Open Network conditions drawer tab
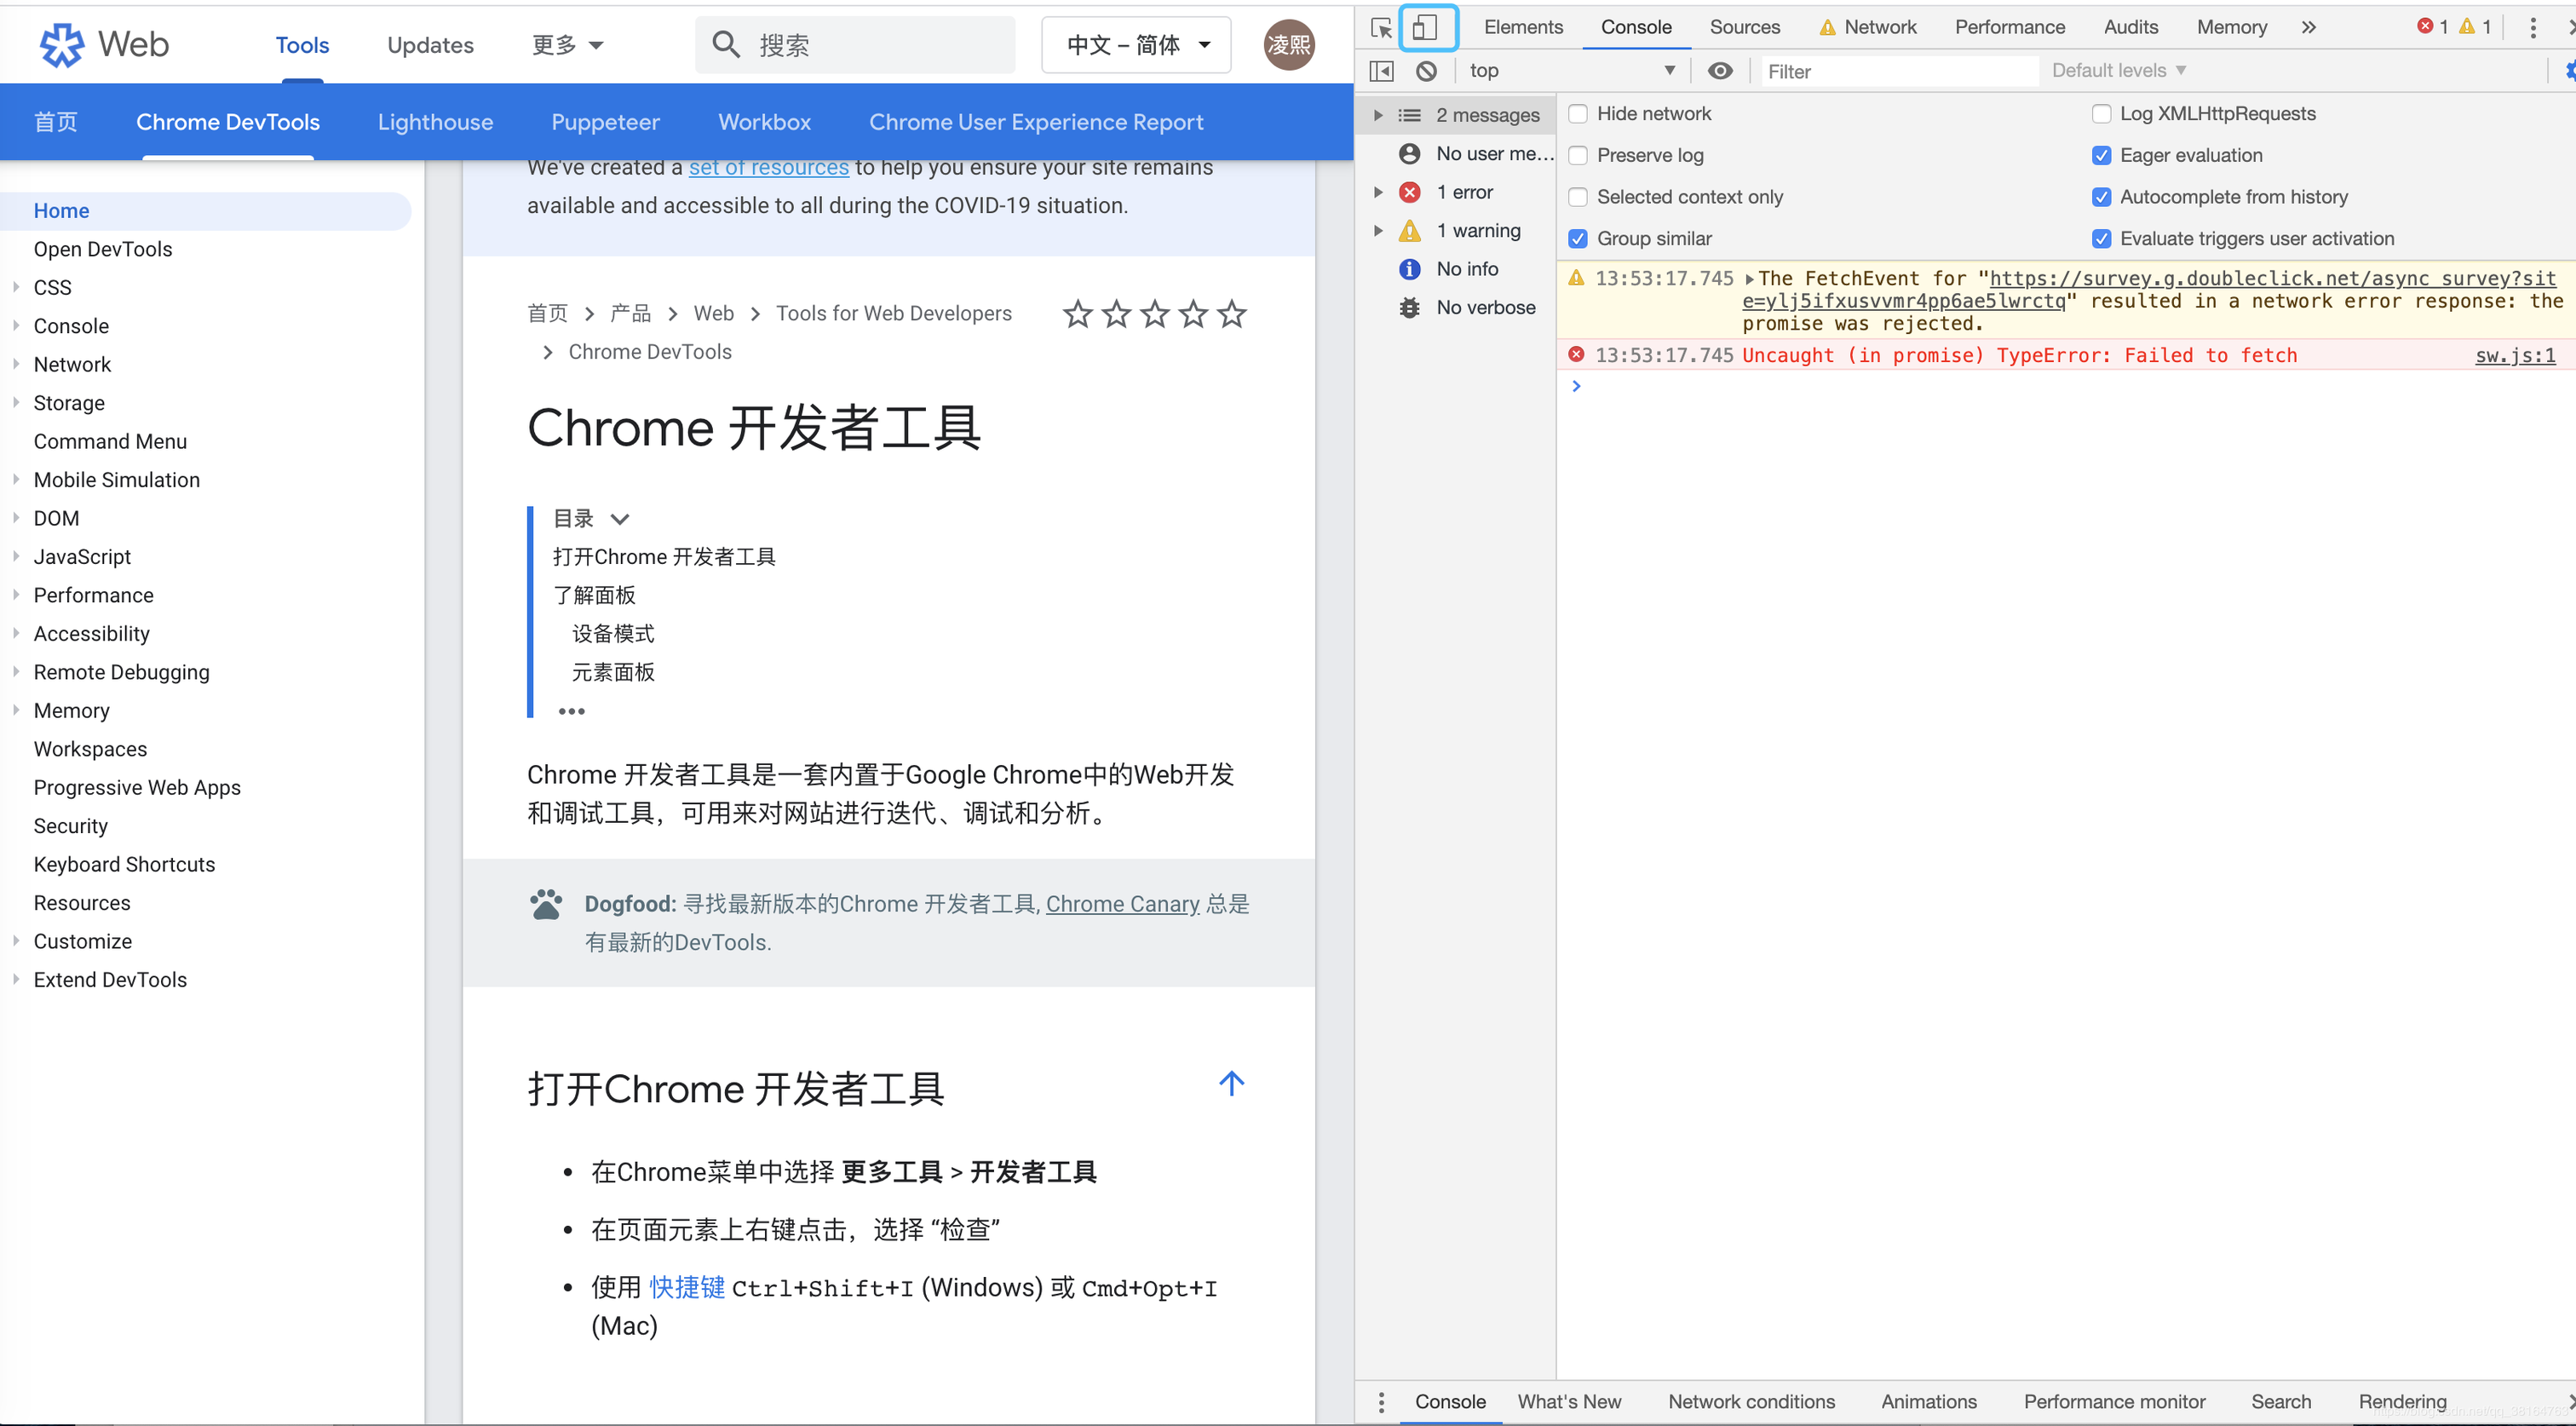 tap(1751, 1402)
